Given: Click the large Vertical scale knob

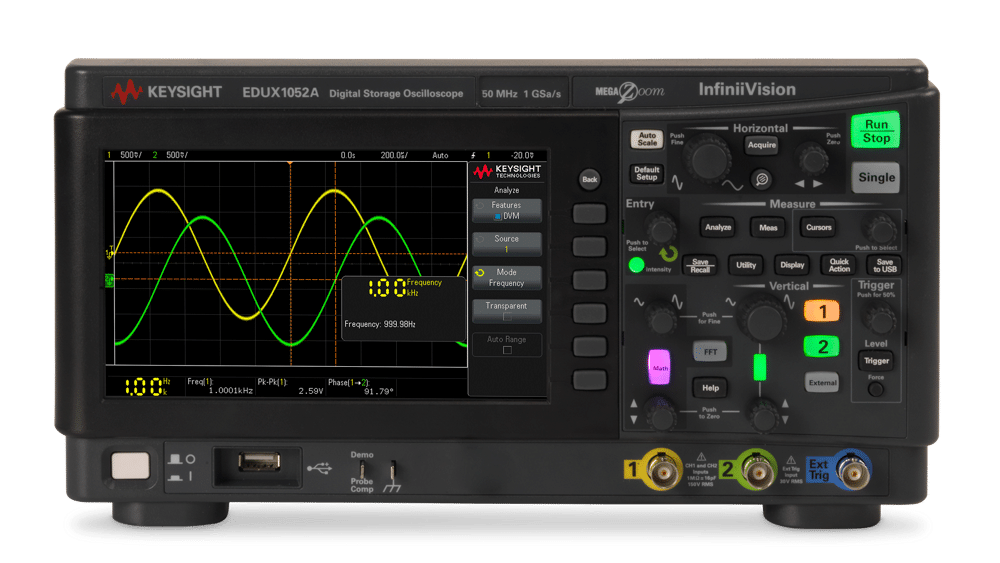Looking at the screenshot, I should tap(762, 319).
